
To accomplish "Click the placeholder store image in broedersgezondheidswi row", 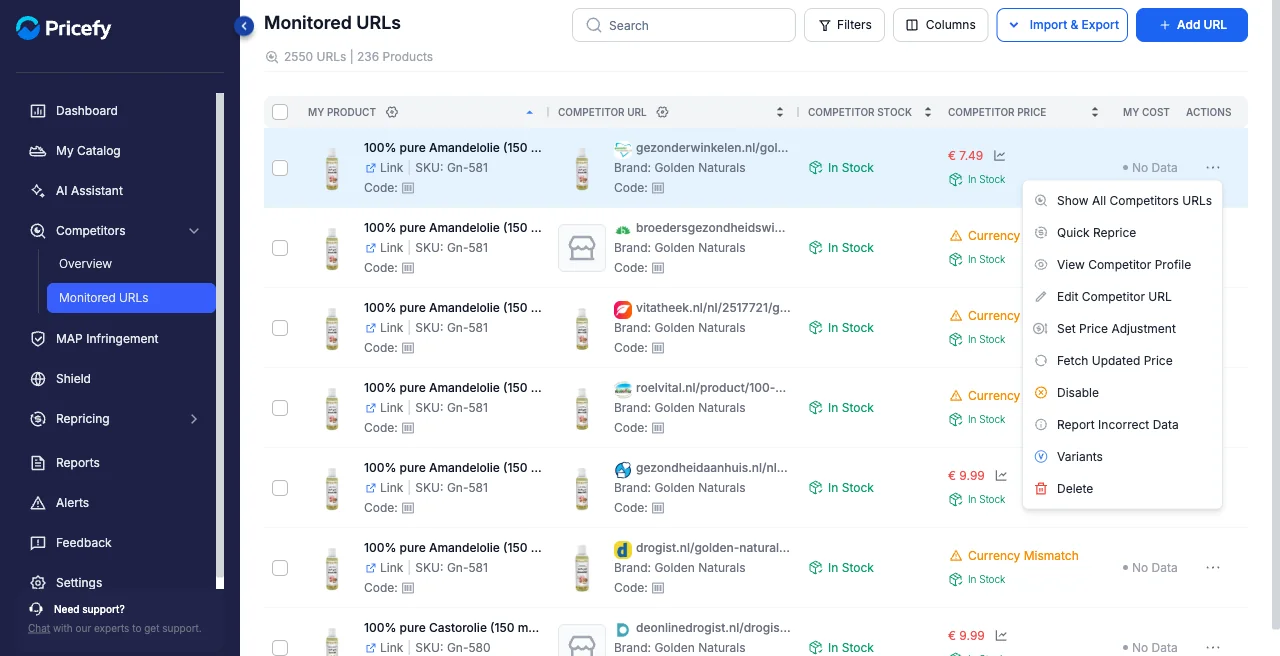I will [582, 248].
